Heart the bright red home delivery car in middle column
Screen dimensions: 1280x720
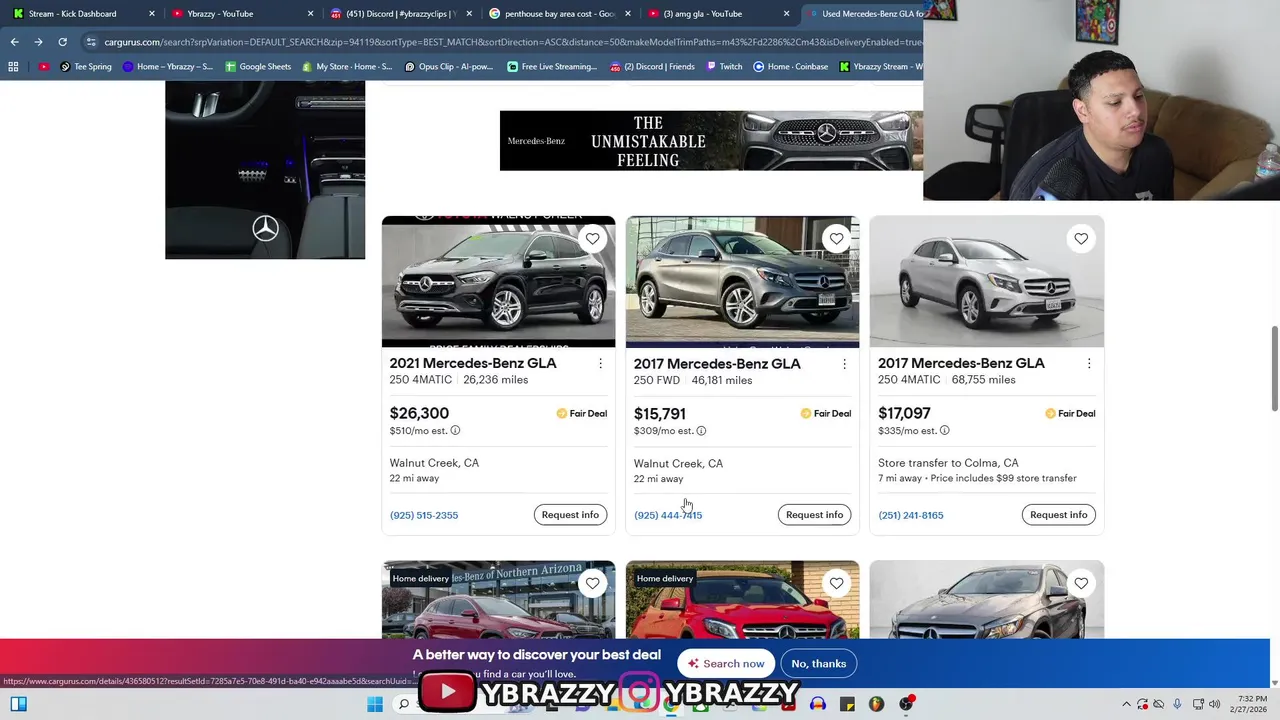(x=836, y=583)
